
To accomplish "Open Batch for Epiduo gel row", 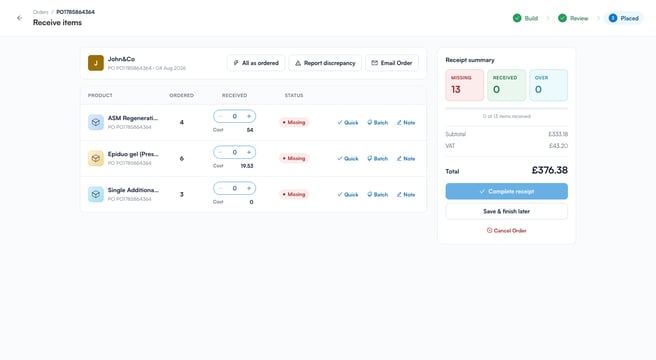I will click(377, 159).
